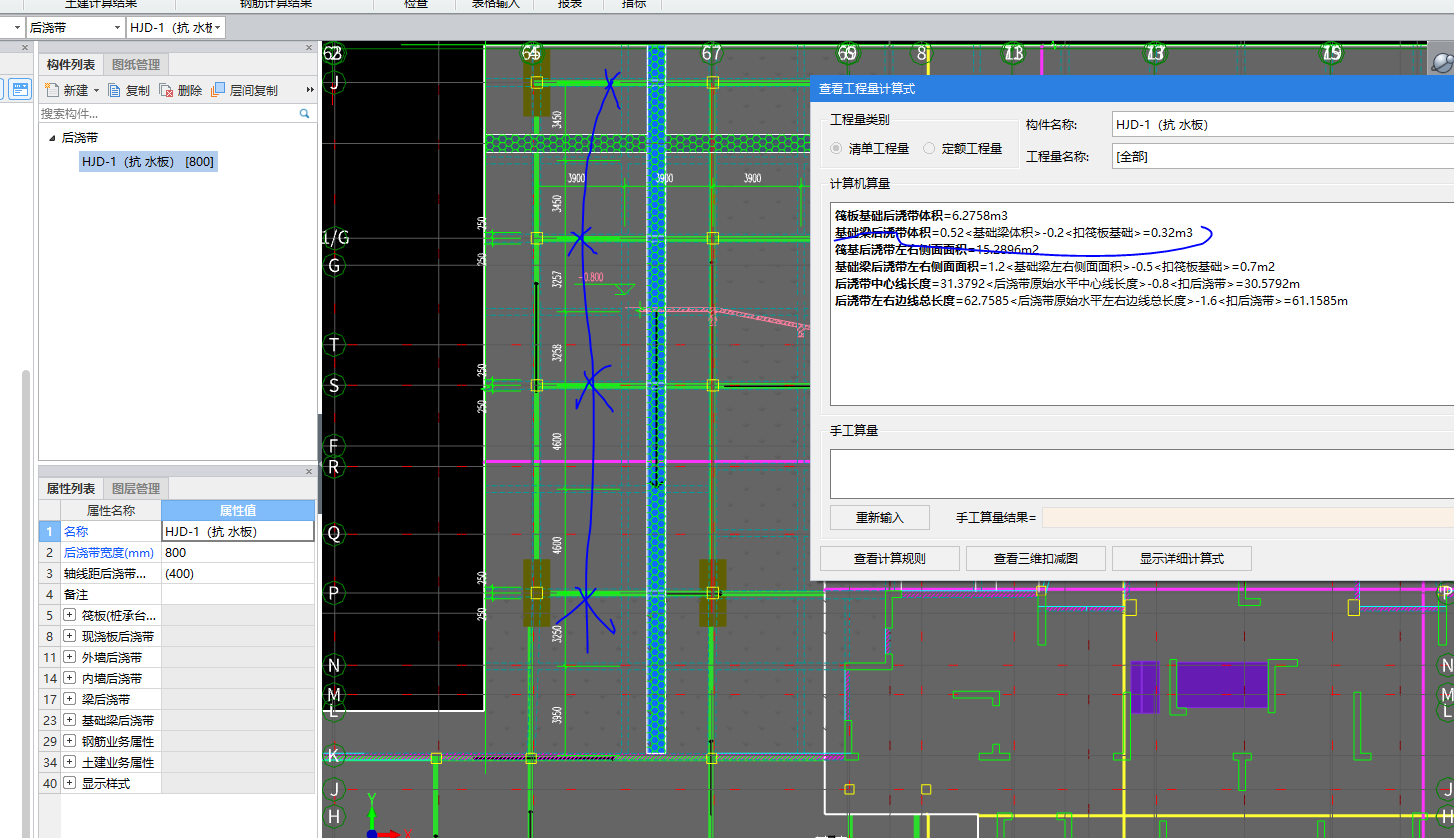
Task: Click the 查看计算规则 button
Action: coord(890,559)
